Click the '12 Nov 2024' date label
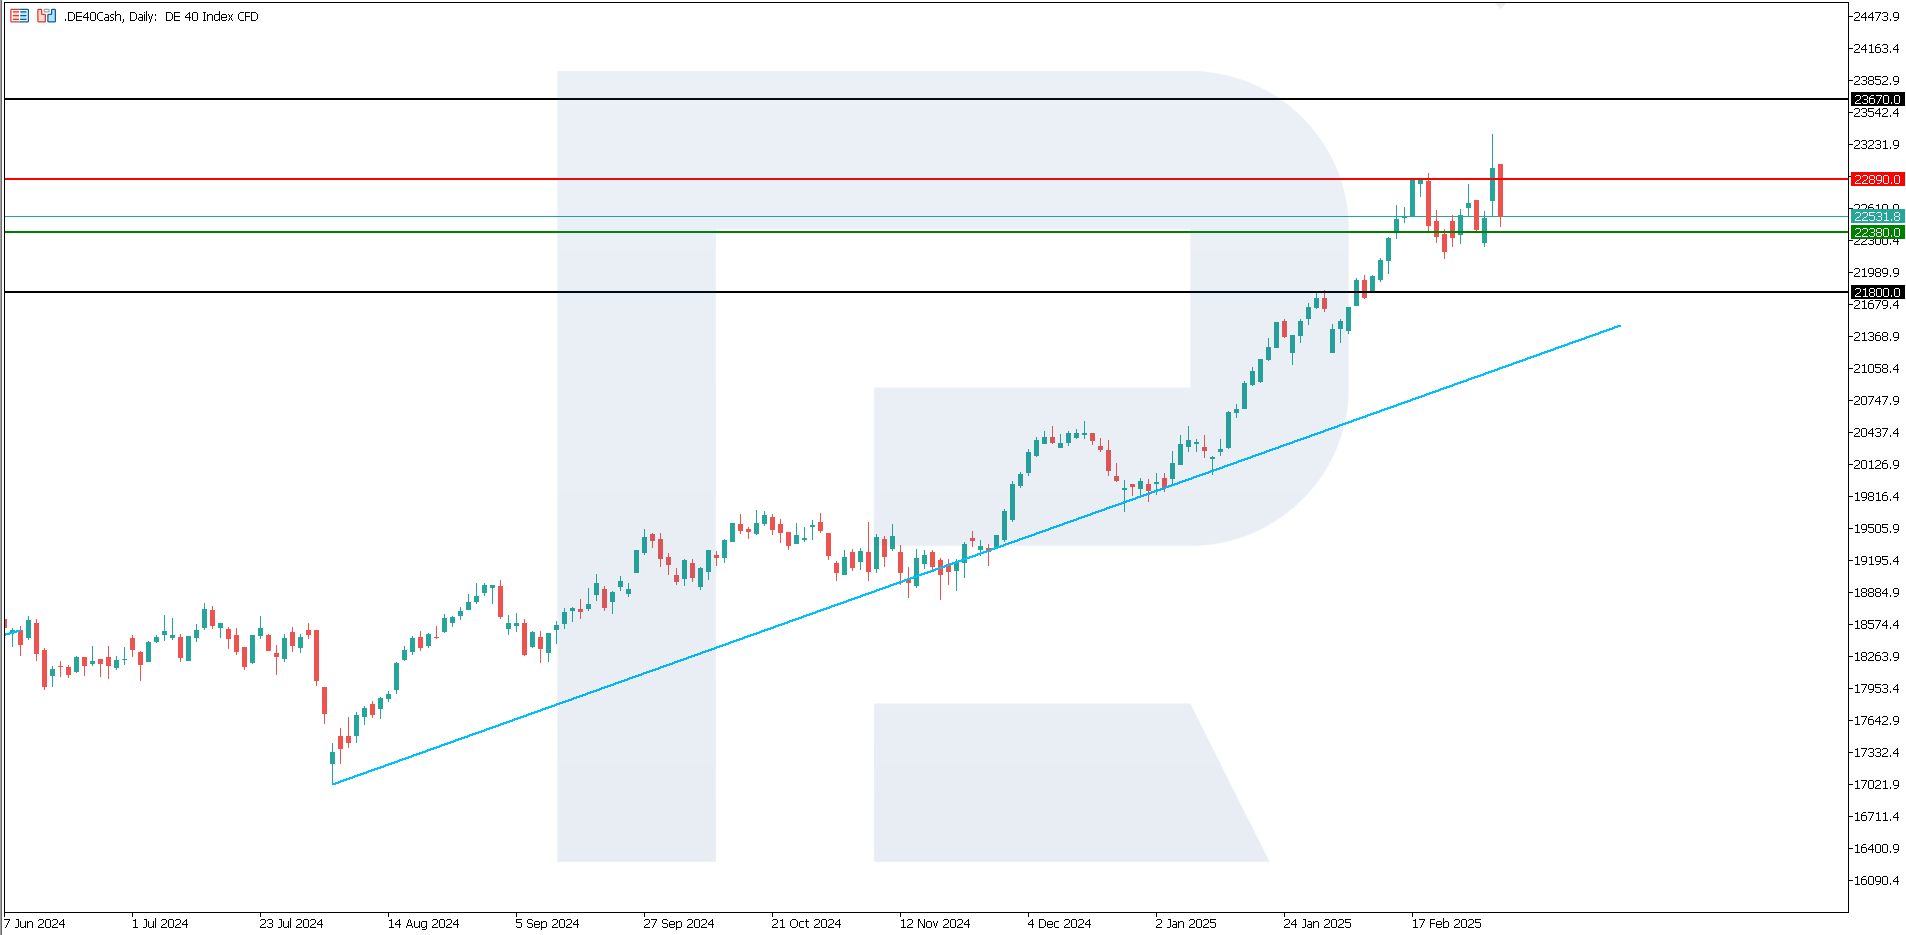The width and height of the screenshot is (1906, 935). tap(934, 924)
